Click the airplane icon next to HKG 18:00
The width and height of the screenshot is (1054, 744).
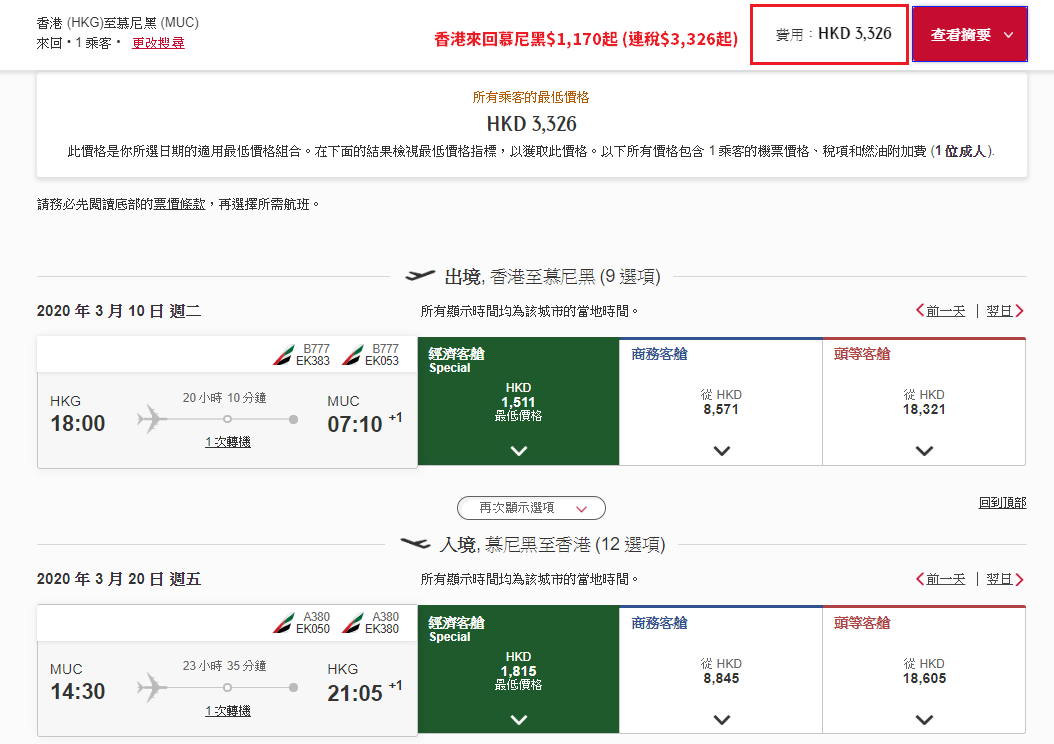(152, 419)
